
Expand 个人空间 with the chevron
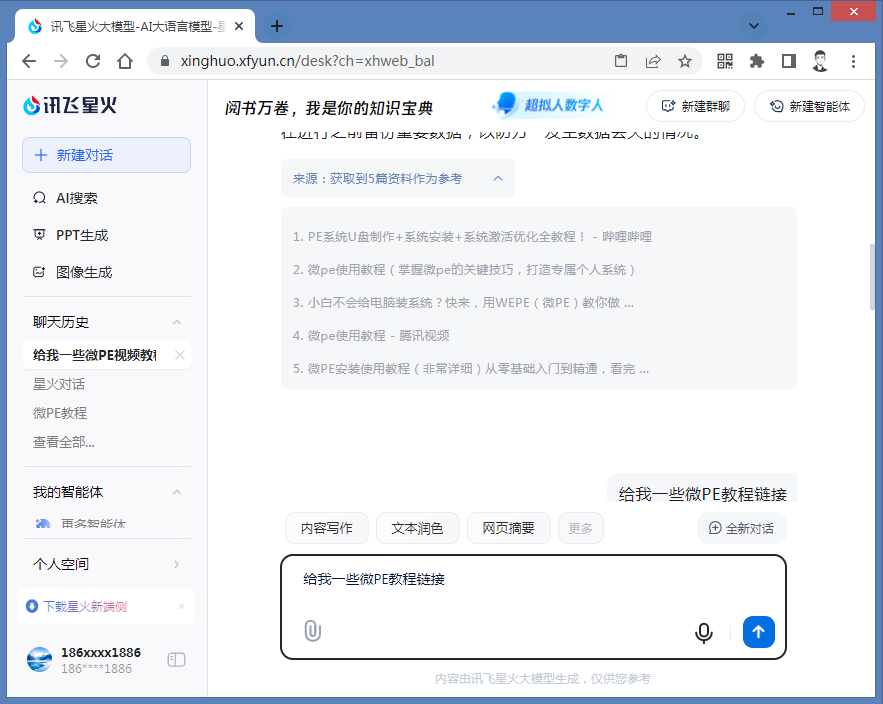pos(177,564)
